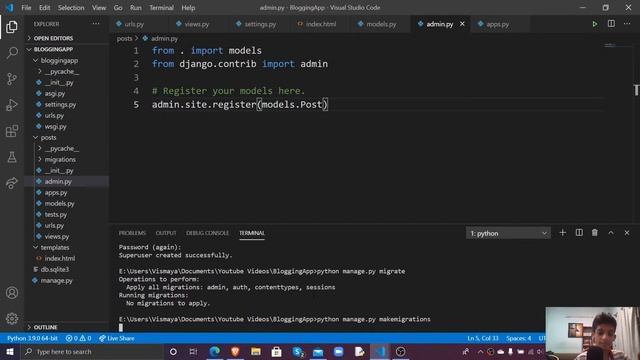Image resolution: width=640 pixels, height=360 pixels.
Task: Collapse the templates folder
Action: pyautogui.click(x=55, y=247)
